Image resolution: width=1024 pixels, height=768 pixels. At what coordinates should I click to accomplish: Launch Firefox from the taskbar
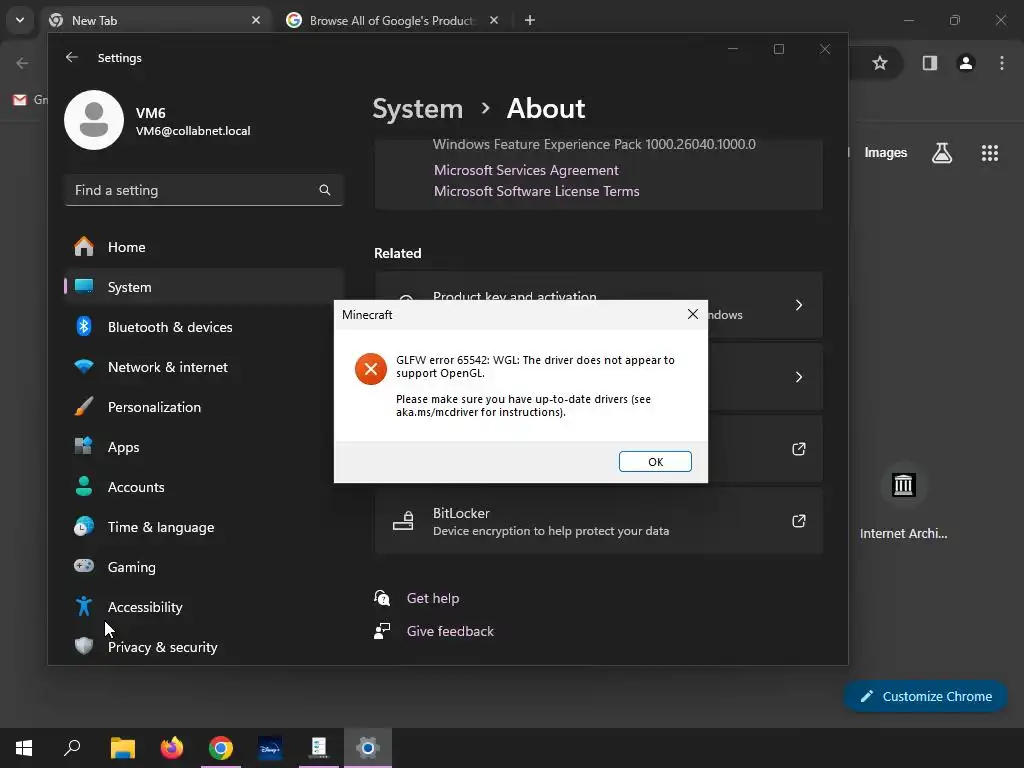tap(172, 748)
